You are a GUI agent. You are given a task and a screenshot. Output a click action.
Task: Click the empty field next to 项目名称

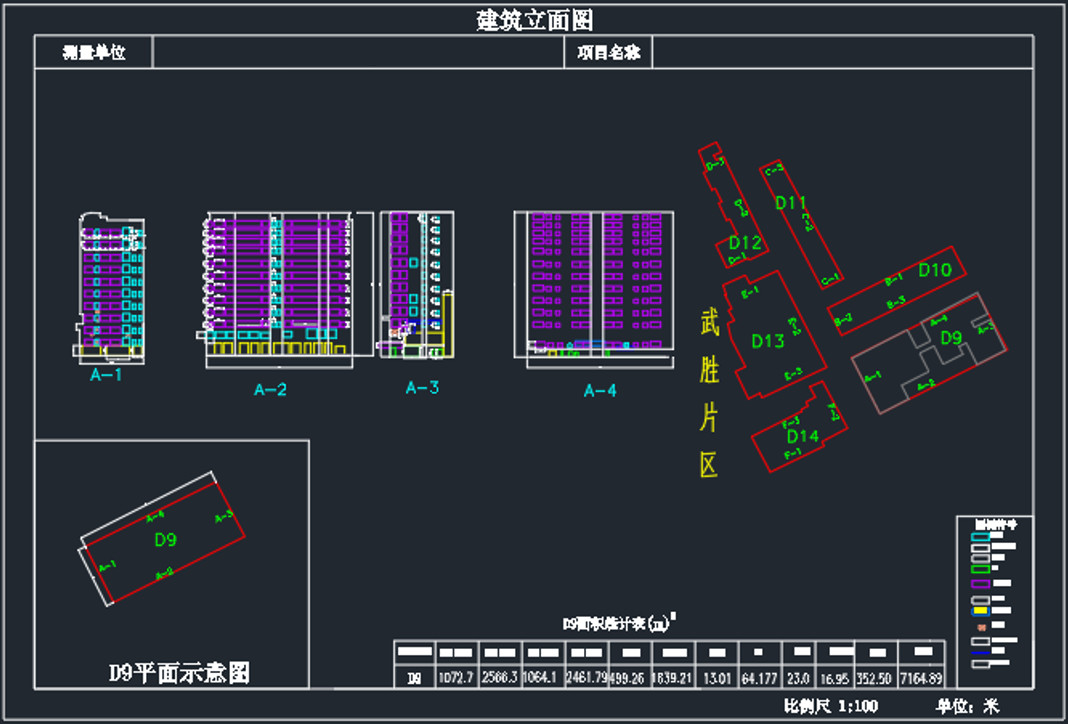(x=843, y=52)
